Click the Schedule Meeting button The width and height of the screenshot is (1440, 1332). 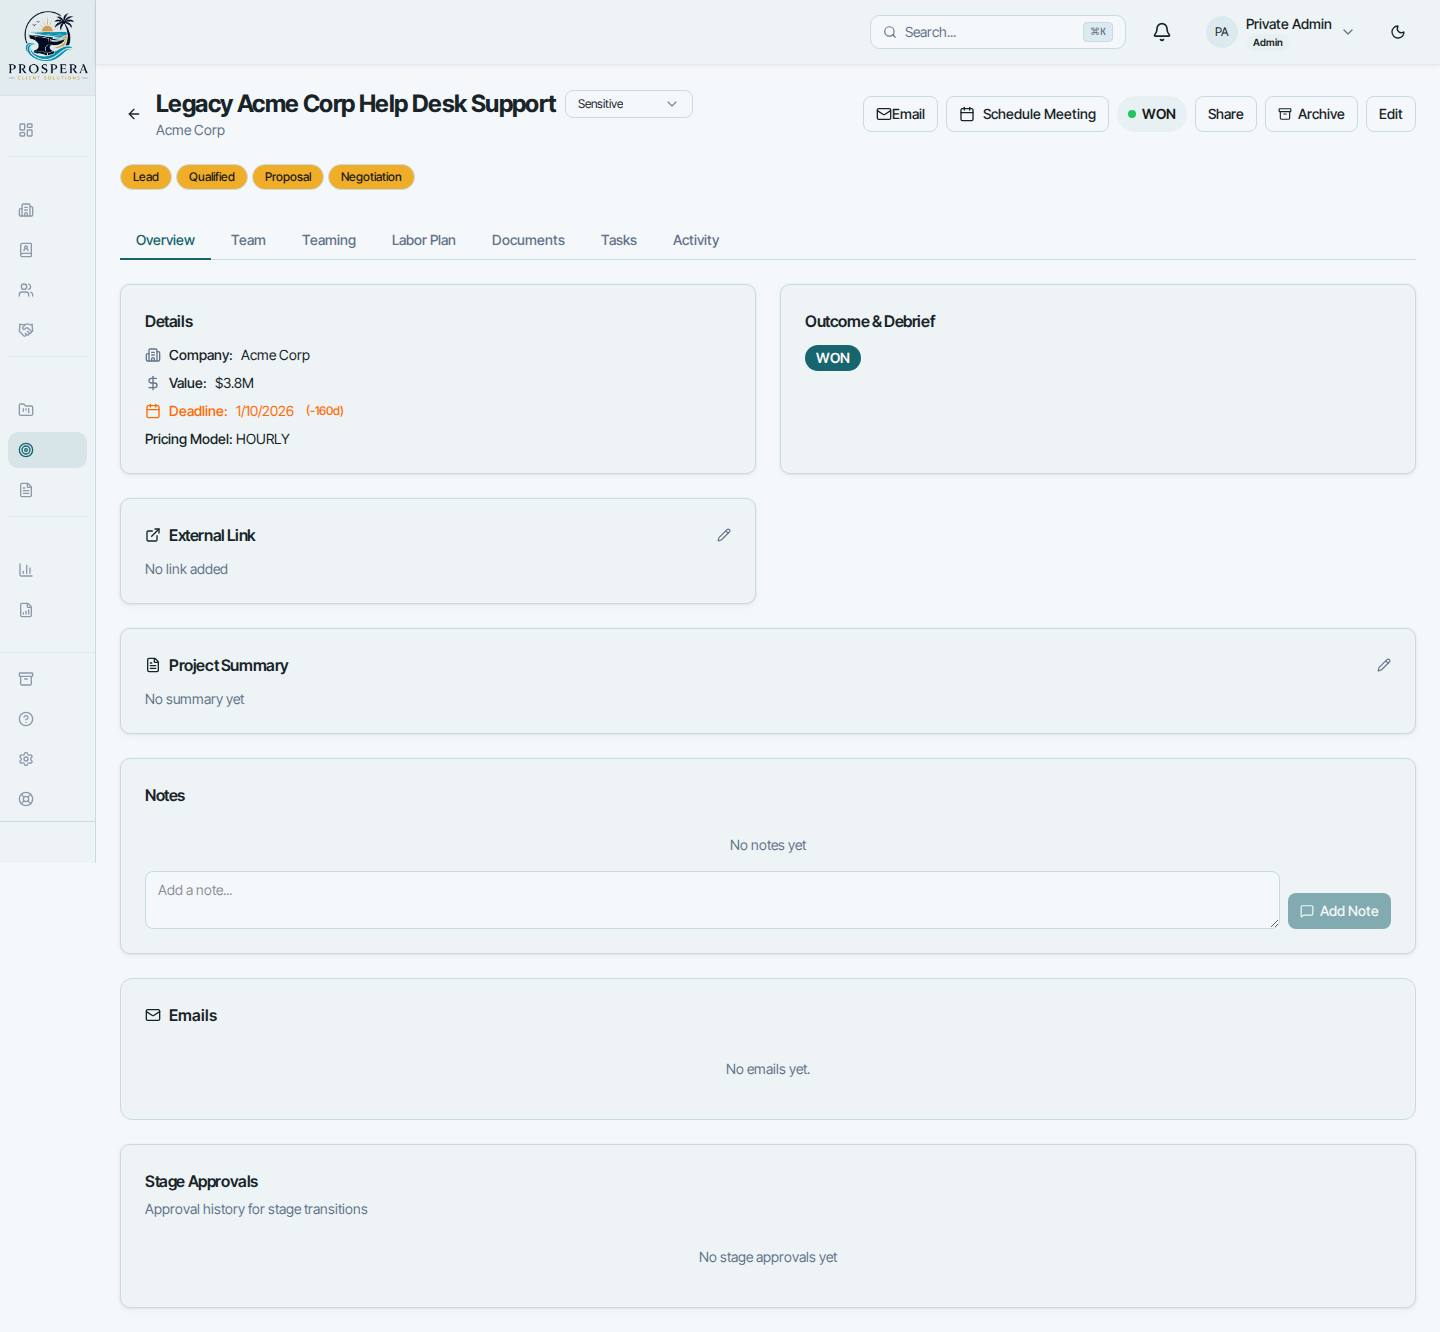(1027, 114)
